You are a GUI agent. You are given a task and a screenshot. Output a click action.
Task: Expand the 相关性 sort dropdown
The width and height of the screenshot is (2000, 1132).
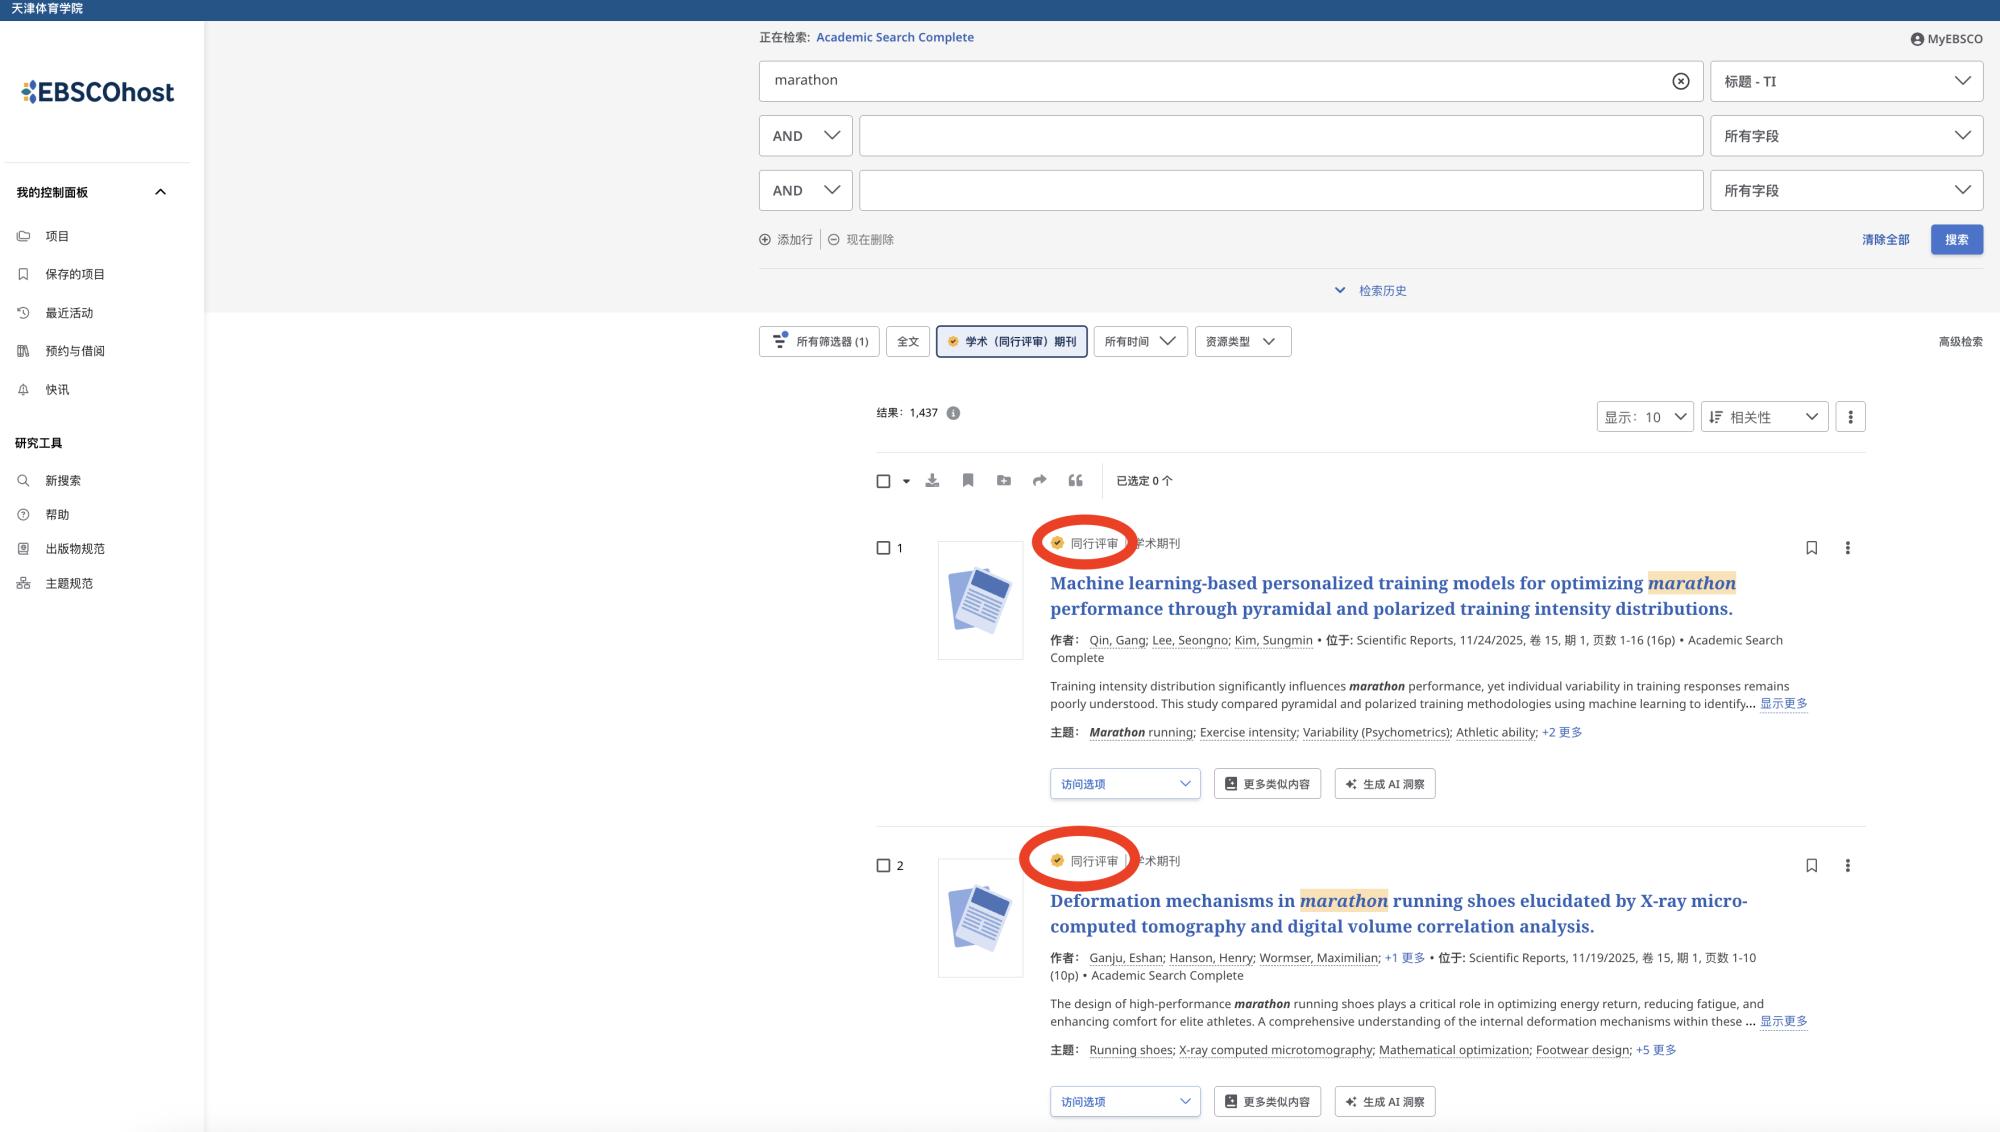(1764, 417)
